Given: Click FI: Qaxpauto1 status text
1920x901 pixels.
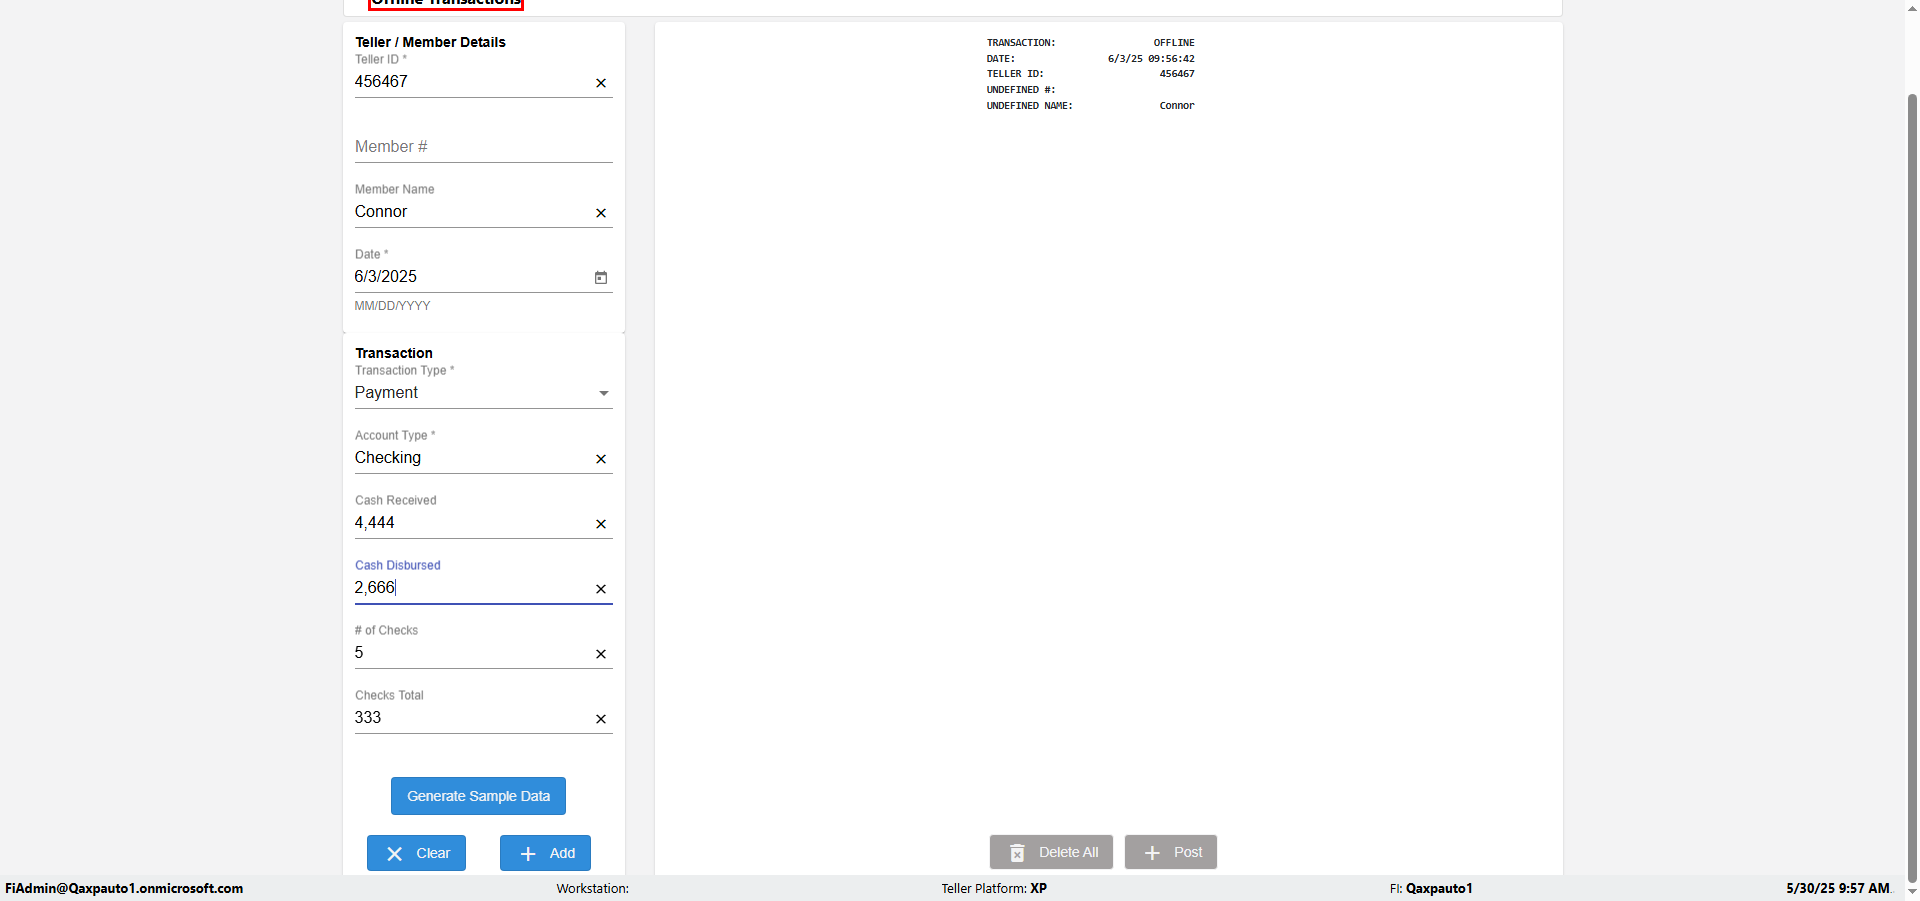Looking at the screenshot, I should (x=1431, y=888).
